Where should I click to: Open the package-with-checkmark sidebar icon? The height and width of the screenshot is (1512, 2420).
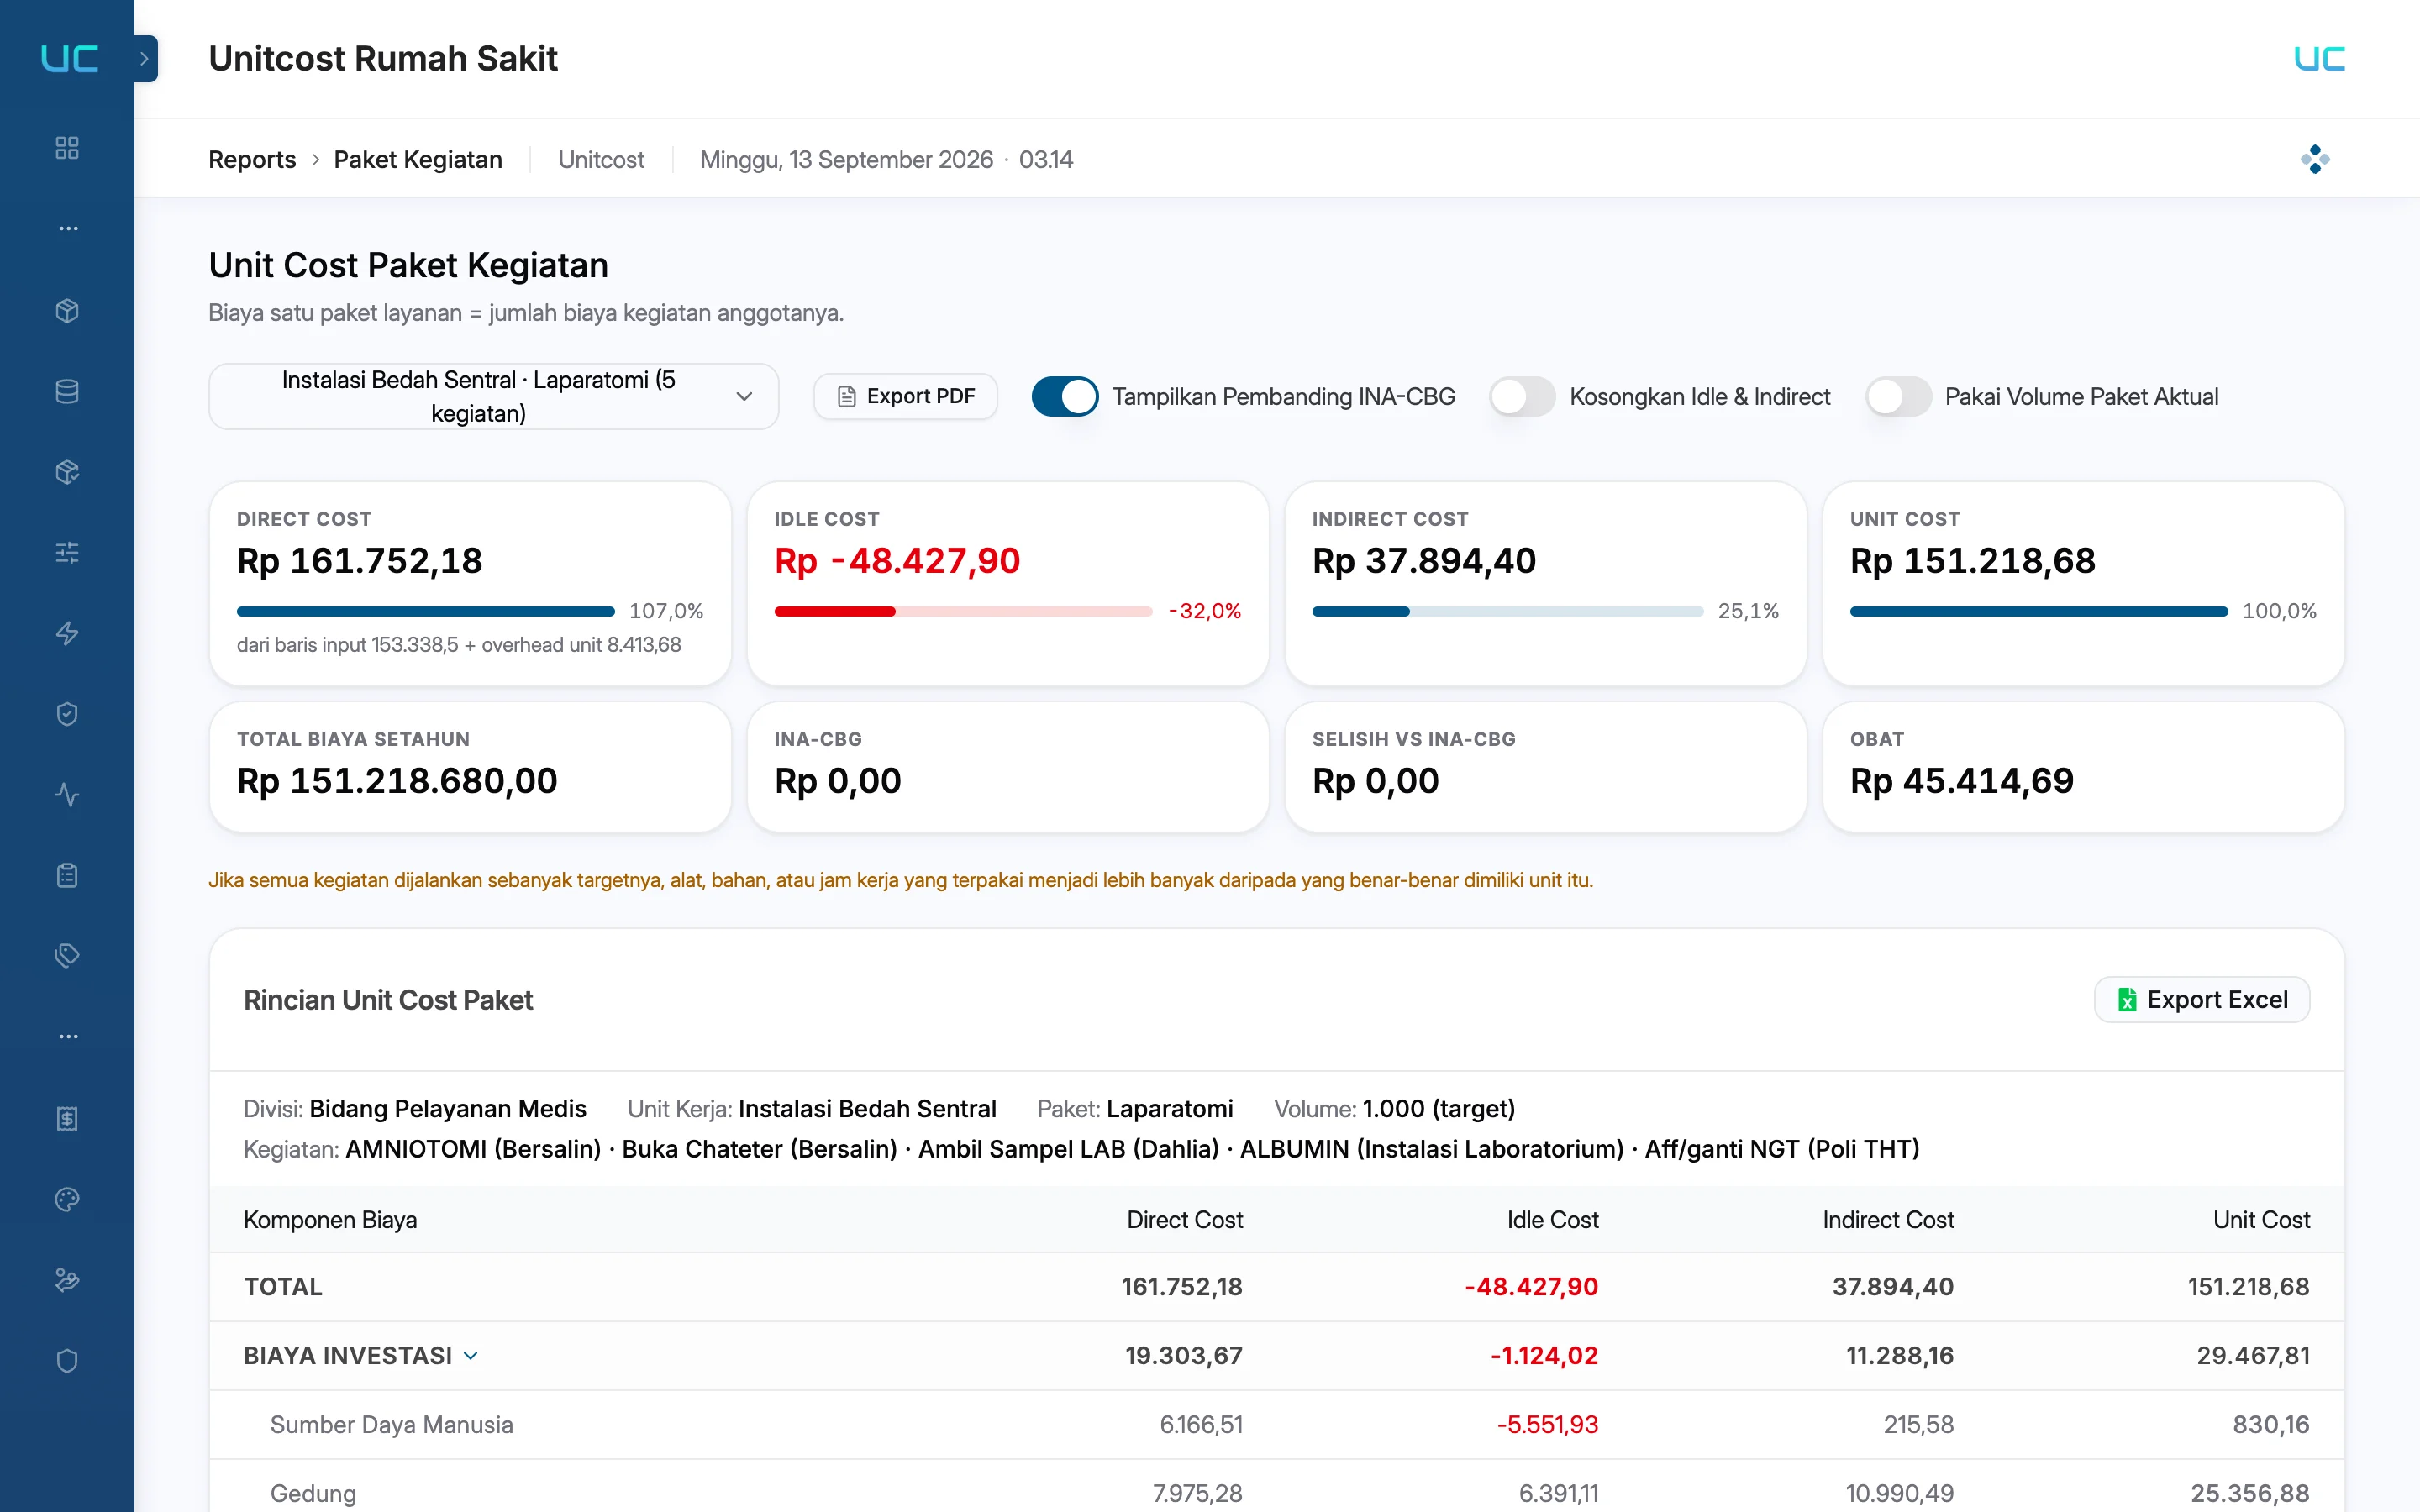[x=67, y=472]
